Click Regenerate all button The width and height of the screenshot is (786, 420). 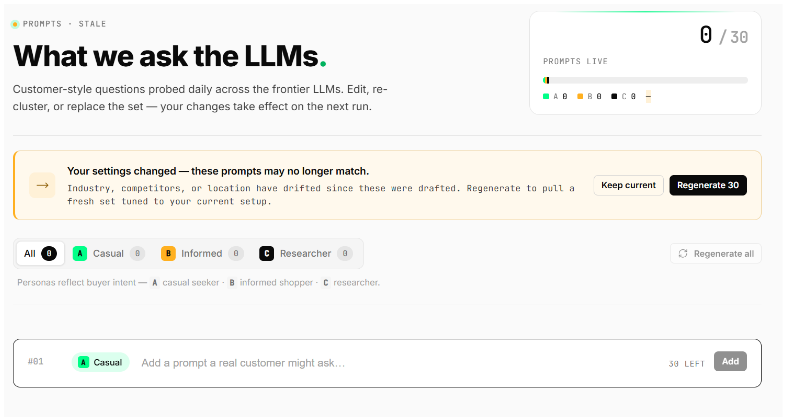coord(716,254)
